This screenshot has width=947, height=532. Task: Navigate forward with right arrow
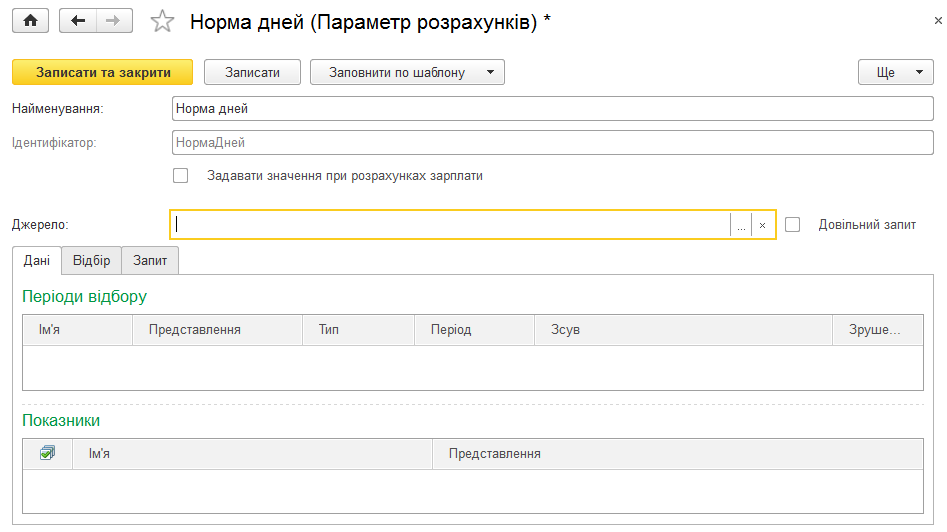point(114,21)
